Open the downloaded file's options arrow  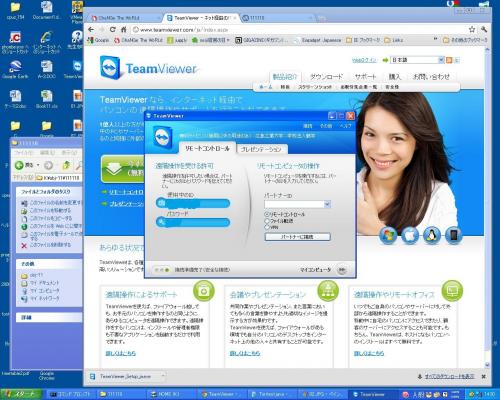[x=163, y=376]
